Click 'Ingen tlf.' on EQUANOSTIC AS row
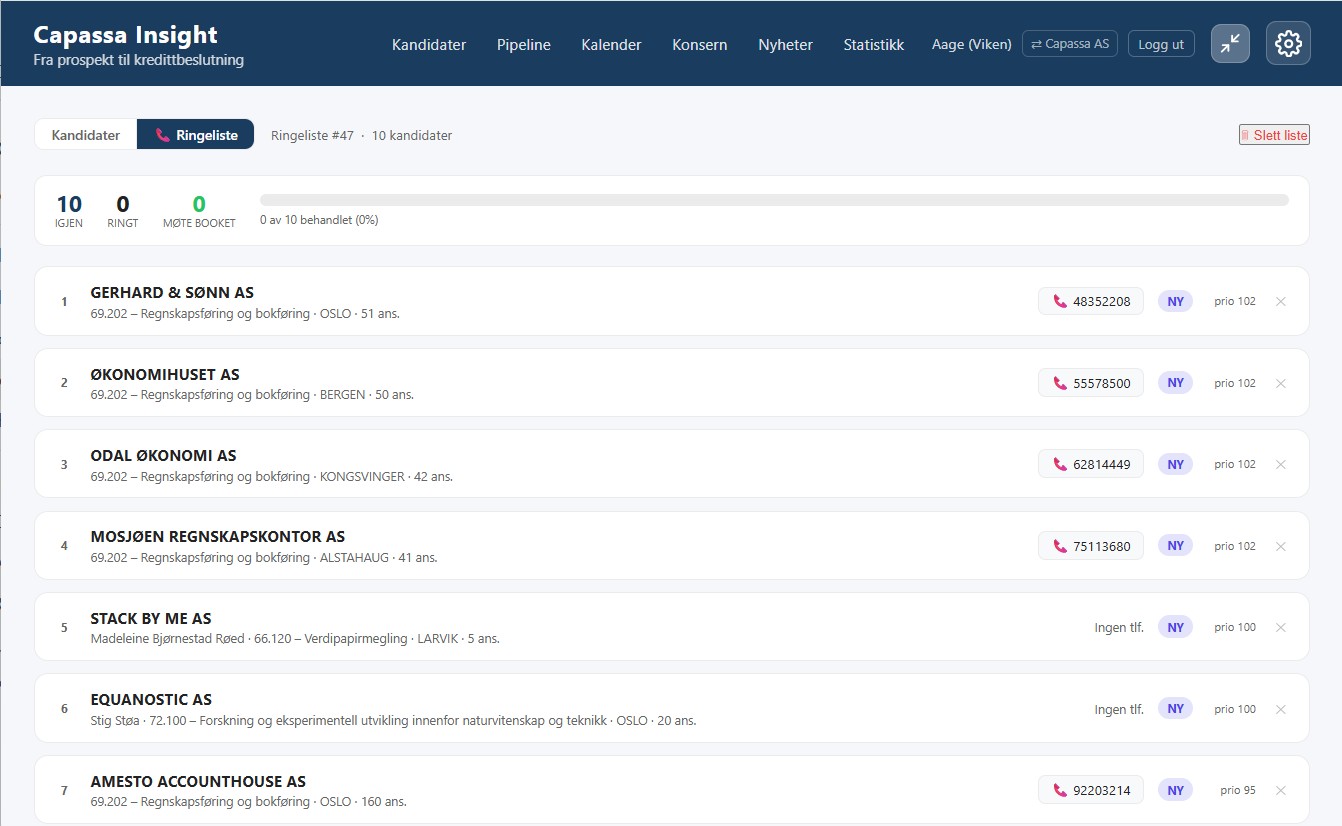The height and width of the screenshot is (826, 1342). point(1119,709)
